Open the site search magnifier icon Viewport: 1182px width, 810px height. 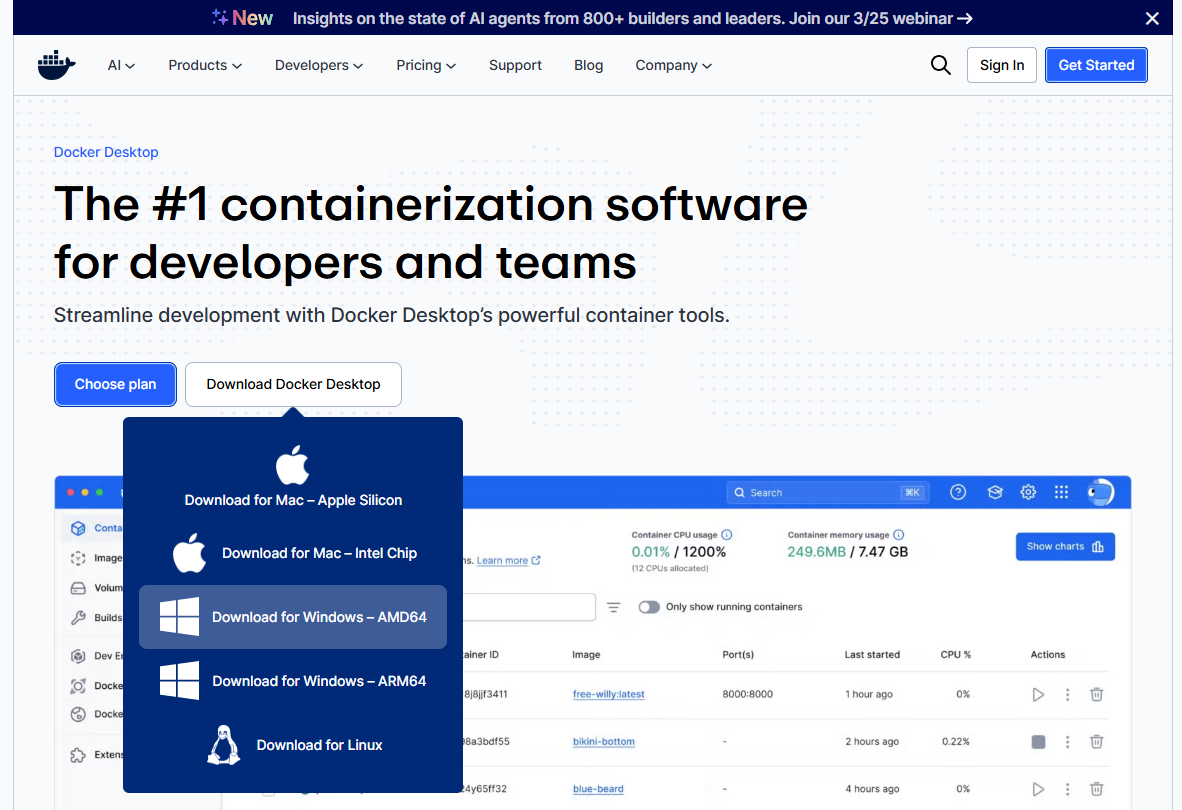(x=940, y=65)
